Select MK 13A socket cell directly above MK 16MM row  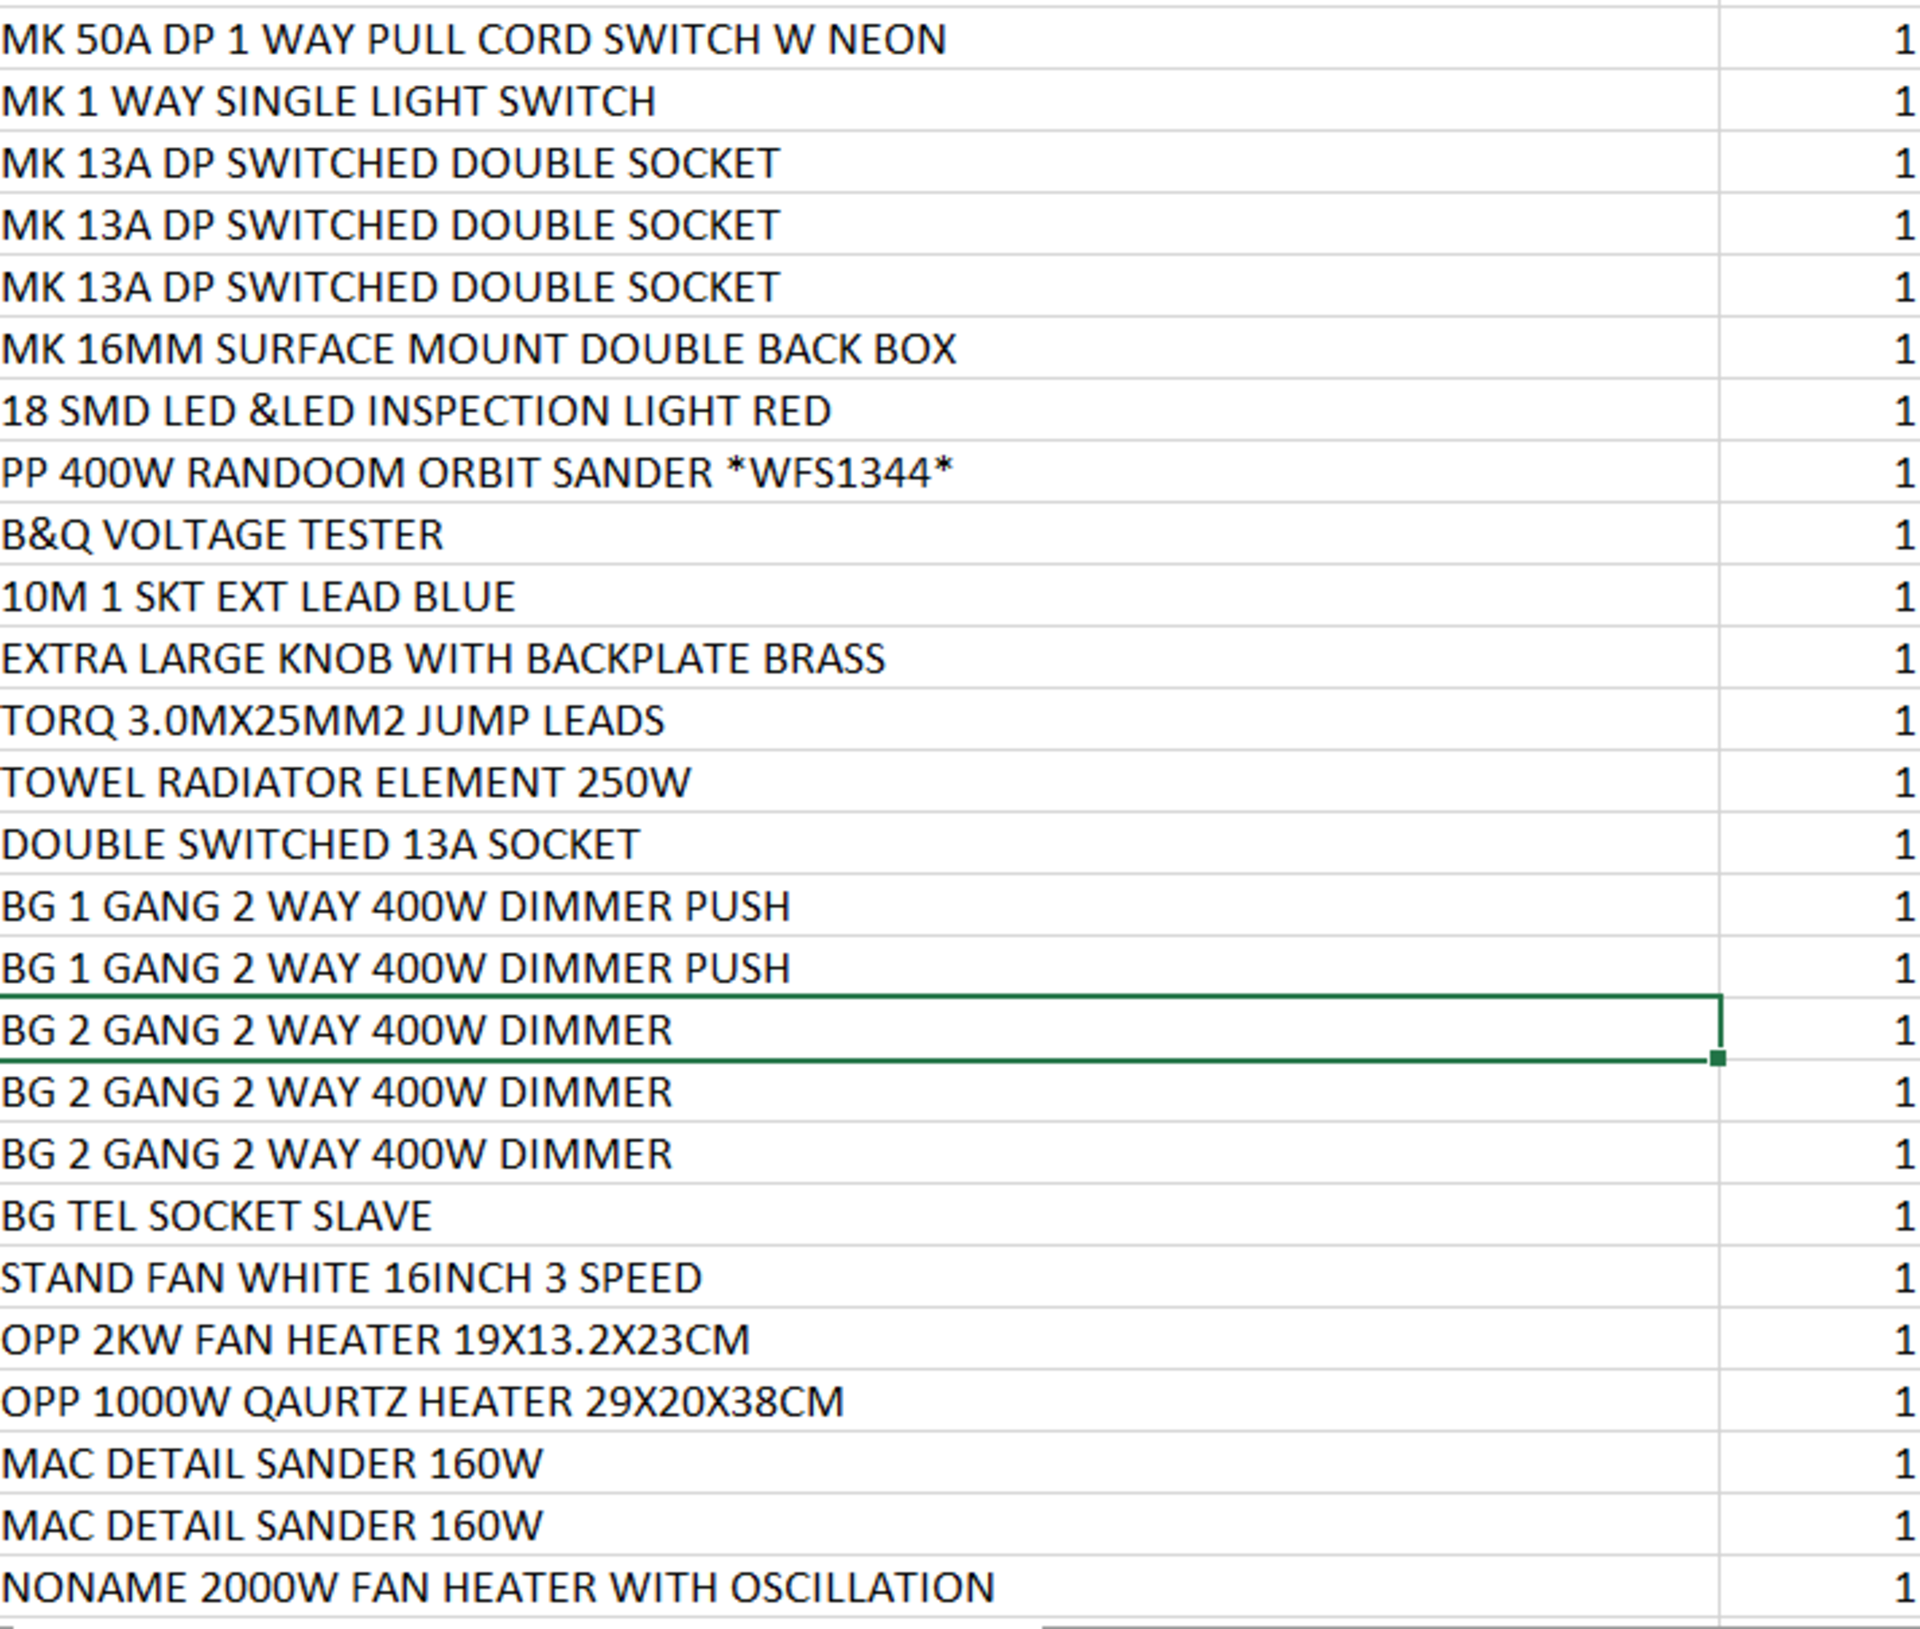click(859, 287)
